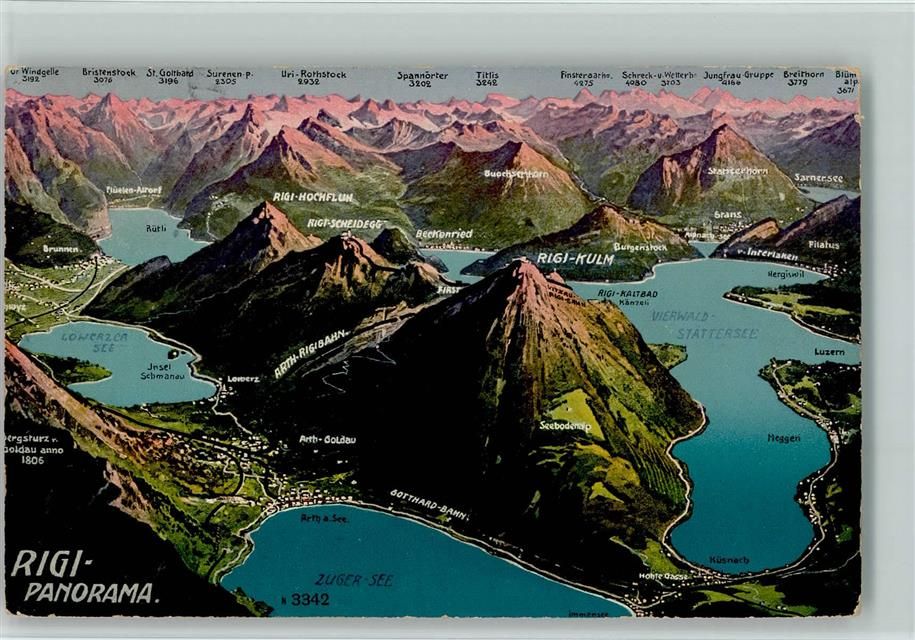Click the Titlis 3242 label
The image size is (915, 640).
(x=487, y=79)
